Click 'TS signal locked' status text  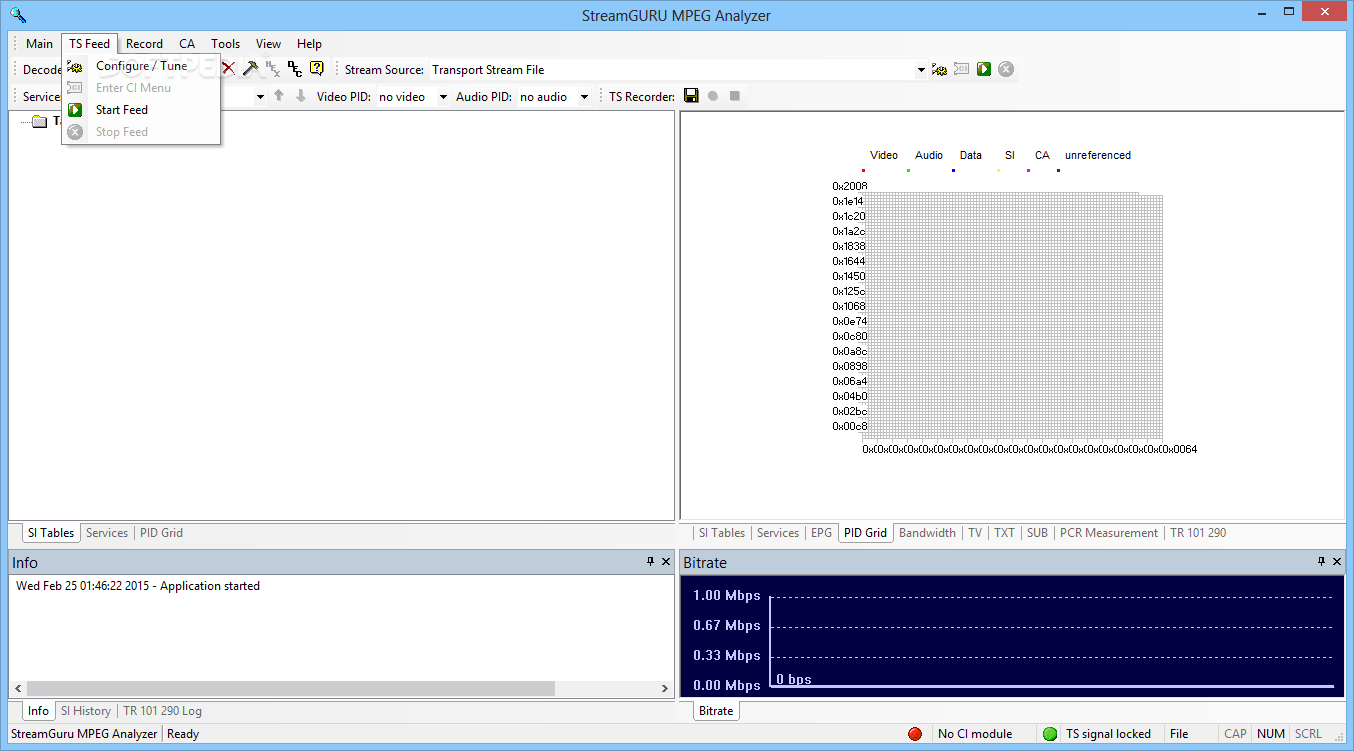tap(1108, 734)
